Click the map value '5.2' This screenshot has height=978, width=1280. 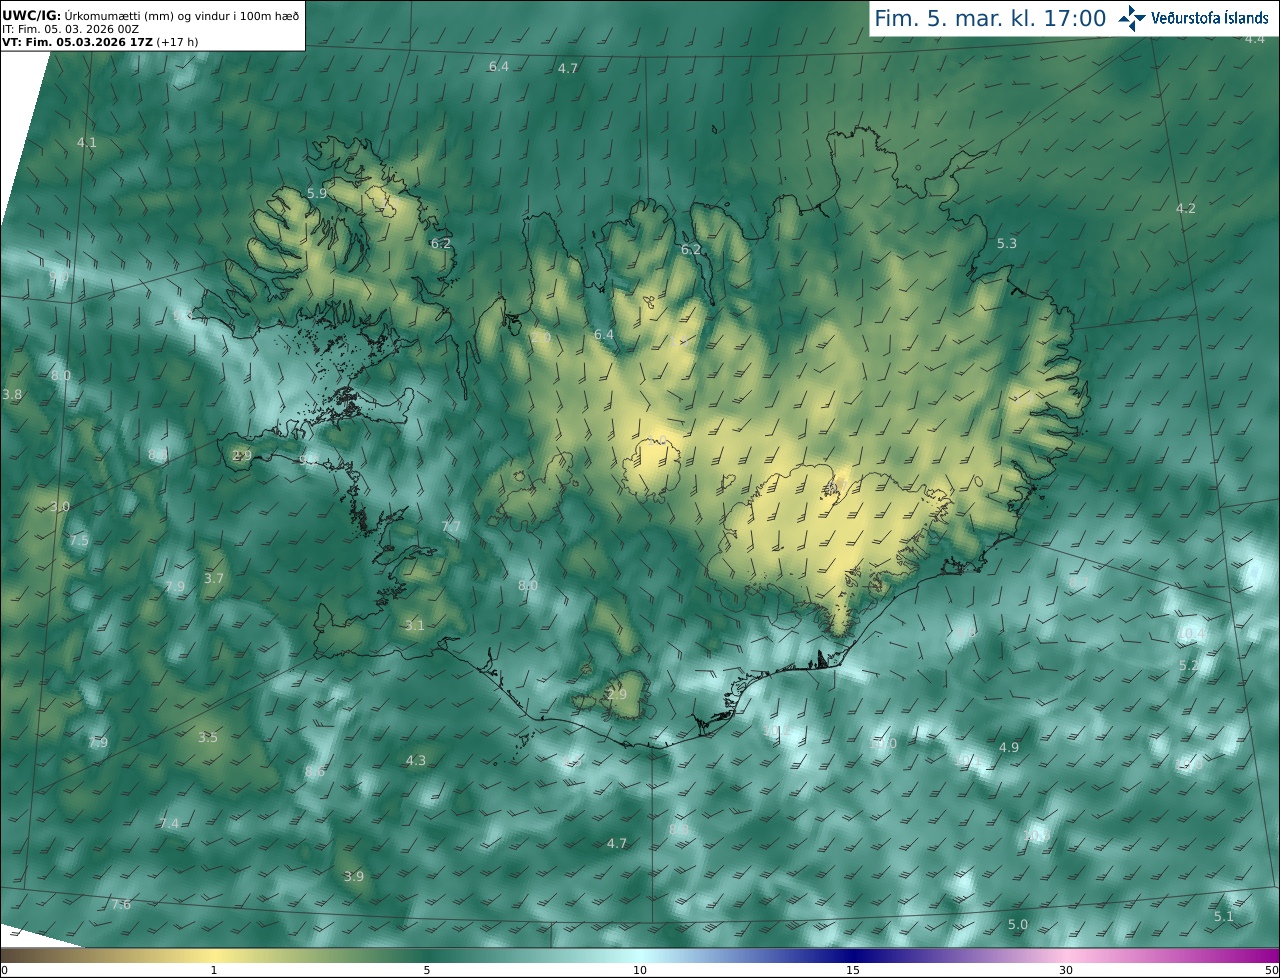[x=1188, y=665]
